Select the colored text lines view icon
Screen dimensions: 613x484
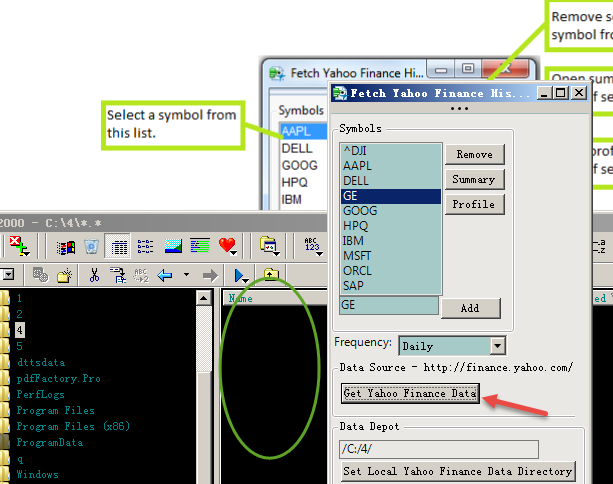[200, 246]
